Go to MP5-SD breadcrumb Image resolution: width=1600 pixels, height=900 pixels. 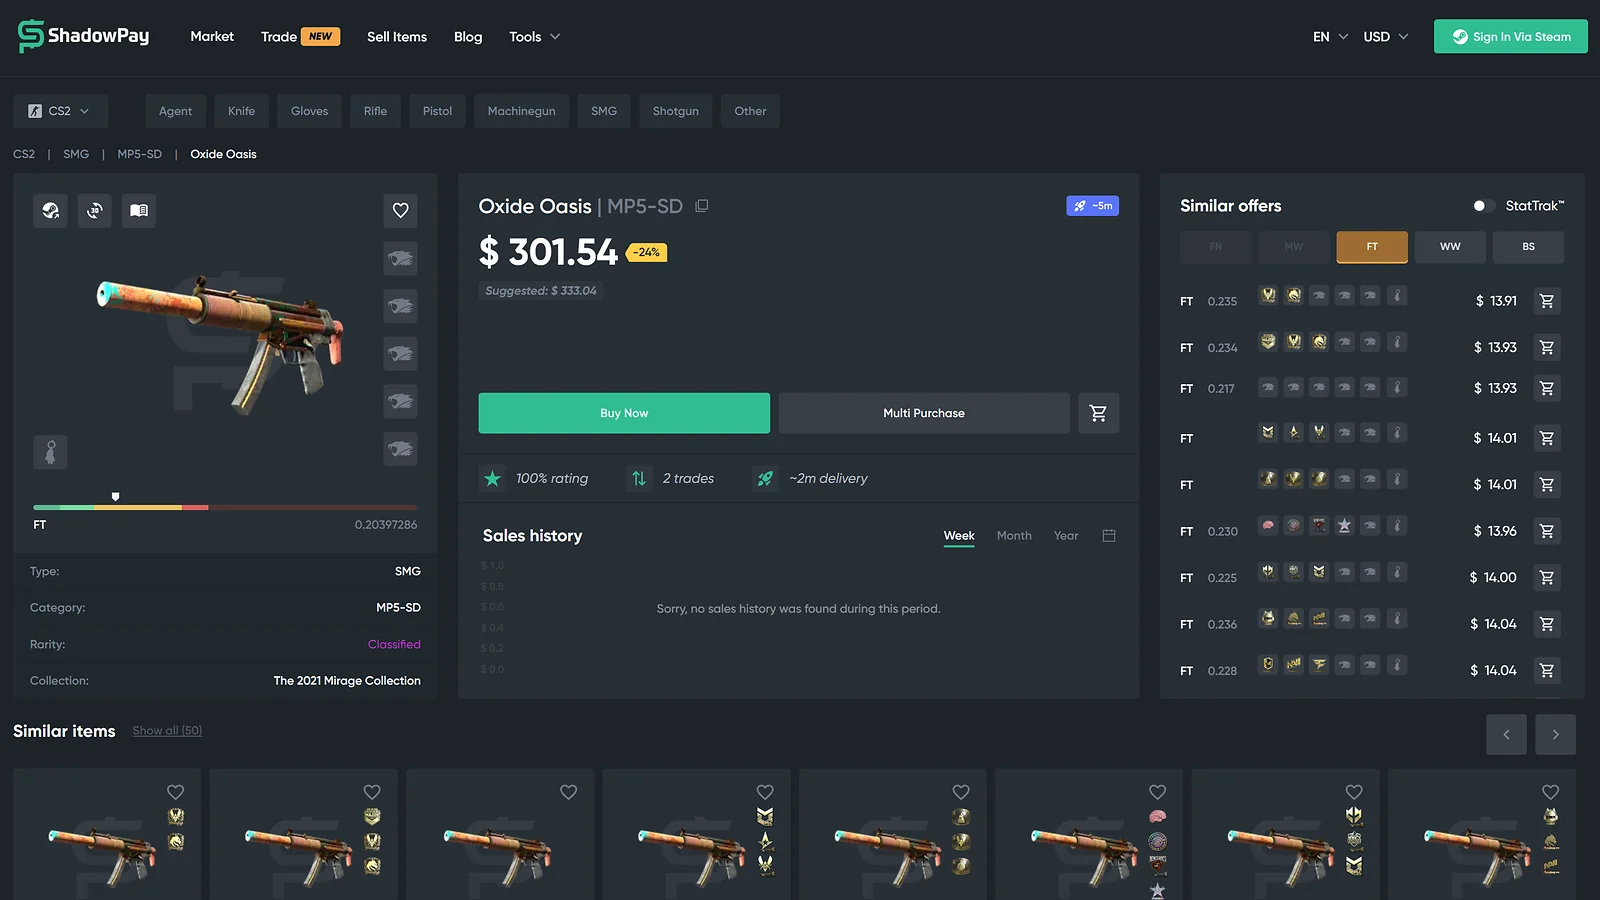click(x=139, y=154)
